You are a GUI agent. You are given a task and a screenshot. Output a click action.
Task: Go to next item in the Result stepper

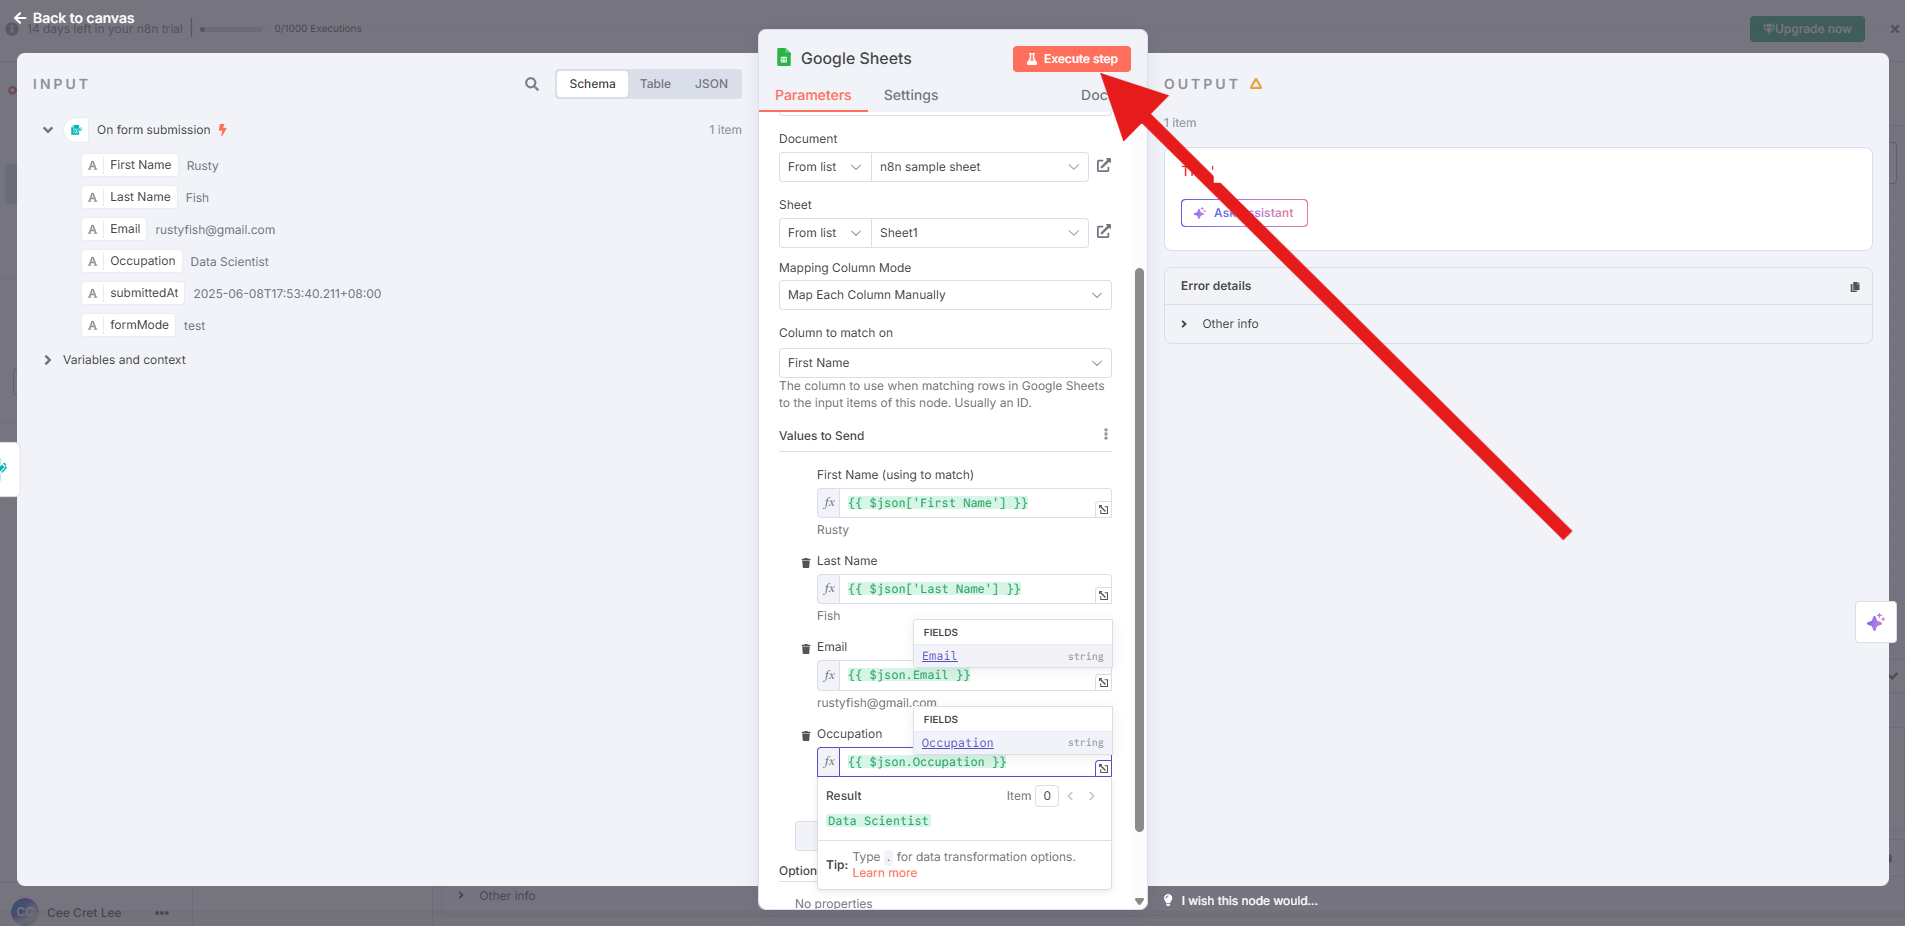click(x=1091, y=796)
